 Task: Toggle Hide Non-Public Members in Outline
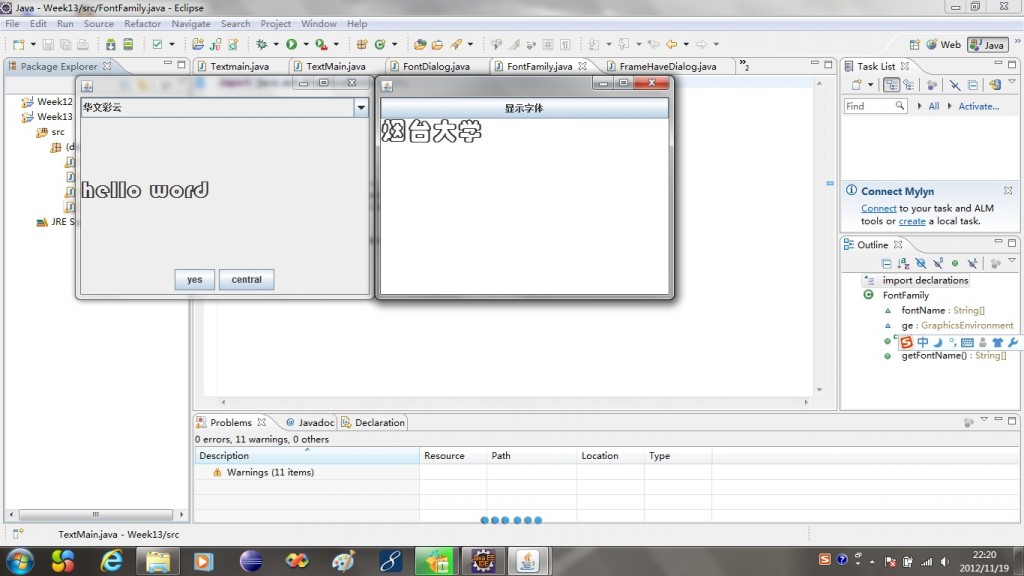point(955,263)
